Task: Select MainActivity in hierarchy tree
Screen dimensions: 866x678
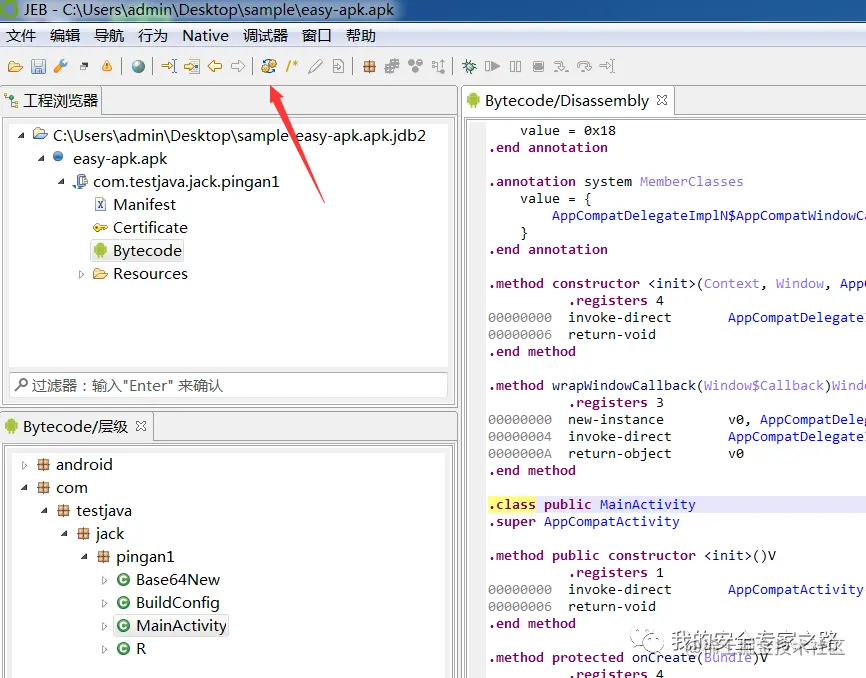Action: pyautogui.click(x=181, y=626)
